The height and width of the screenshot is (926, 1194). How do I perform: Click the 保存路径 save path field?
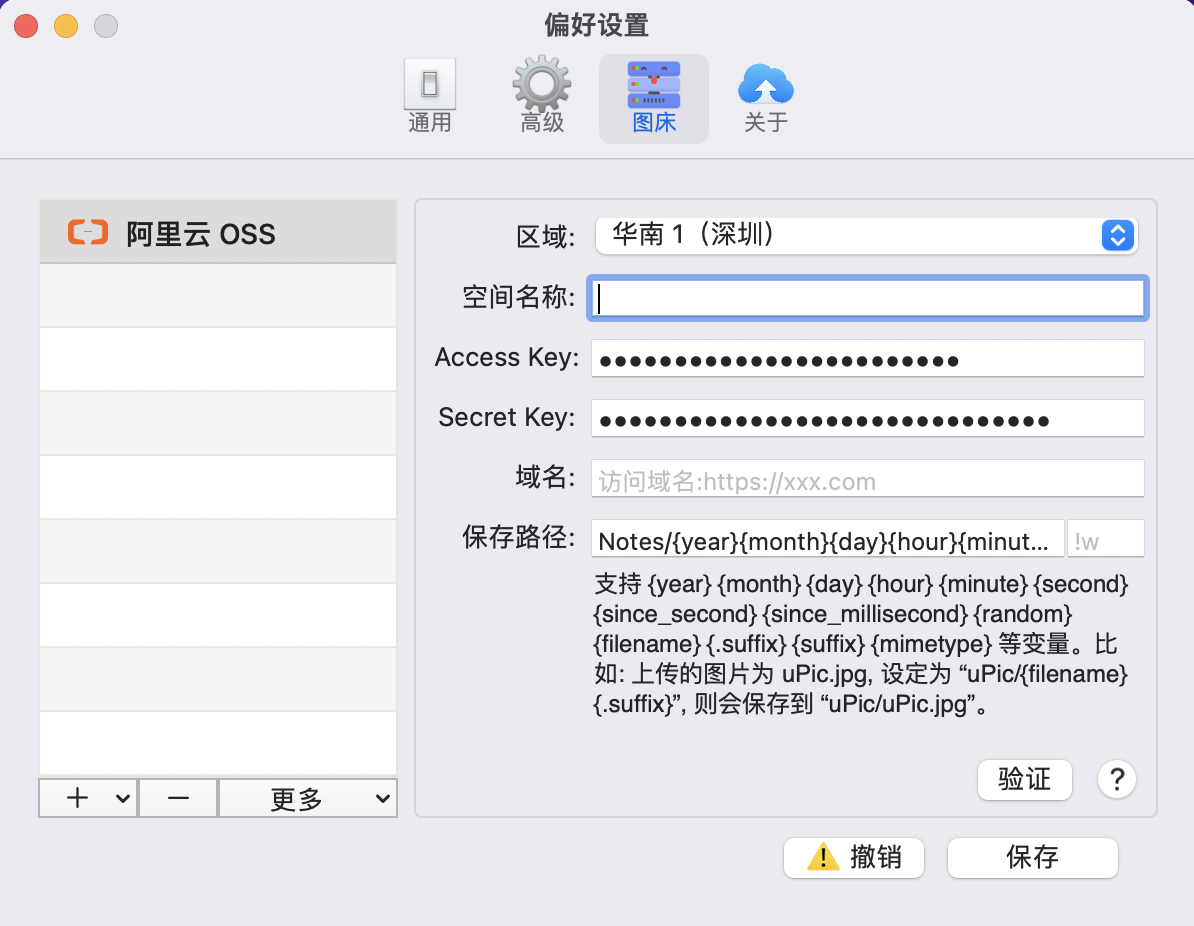(827, 540)
